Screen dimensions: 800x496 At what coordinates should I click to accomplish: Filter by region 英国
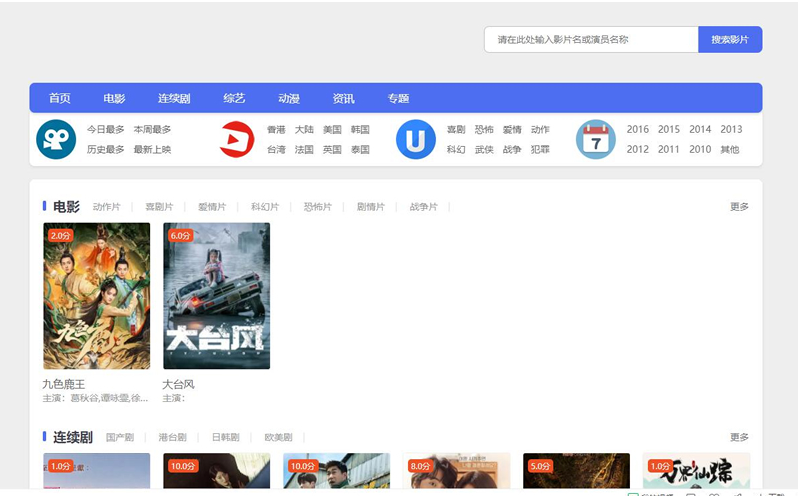[x=332, y=150]
